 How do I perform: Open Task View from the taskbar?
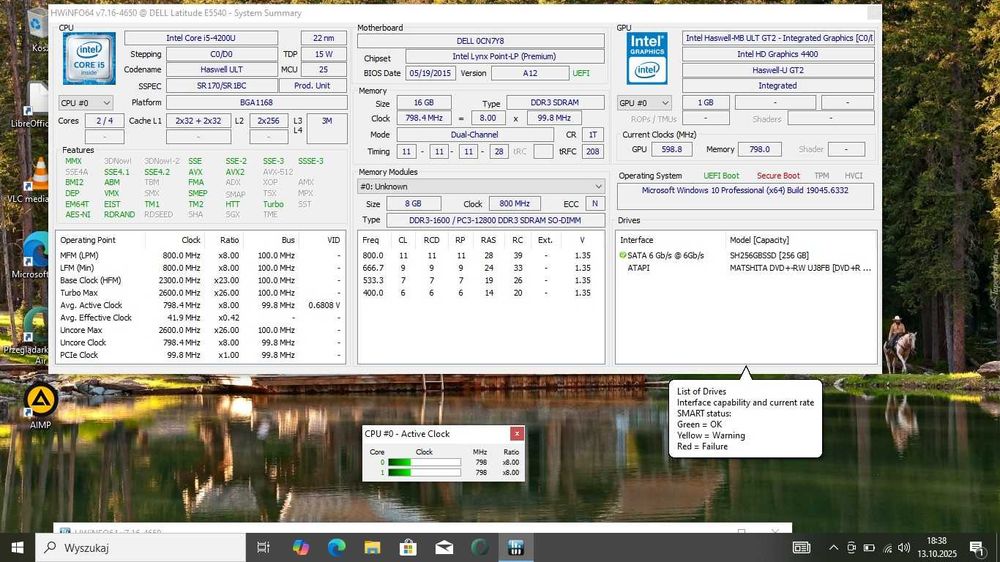[x=263, y=547]
